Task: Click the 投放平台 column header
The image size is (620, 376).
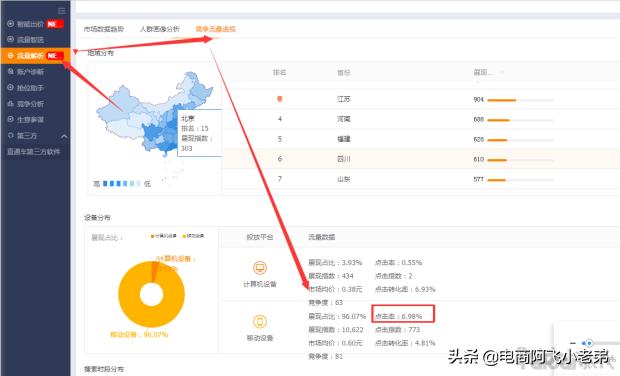Action: click(260, 237)
